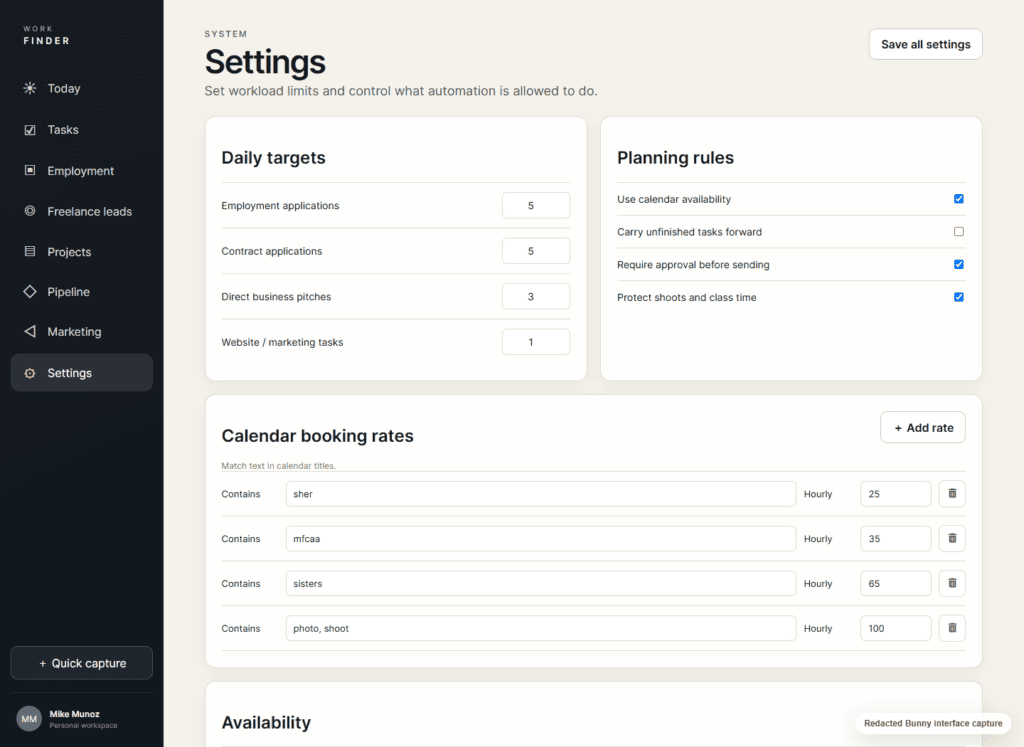Delete the 'sisters' booking rate

click(x=952, y=583)
